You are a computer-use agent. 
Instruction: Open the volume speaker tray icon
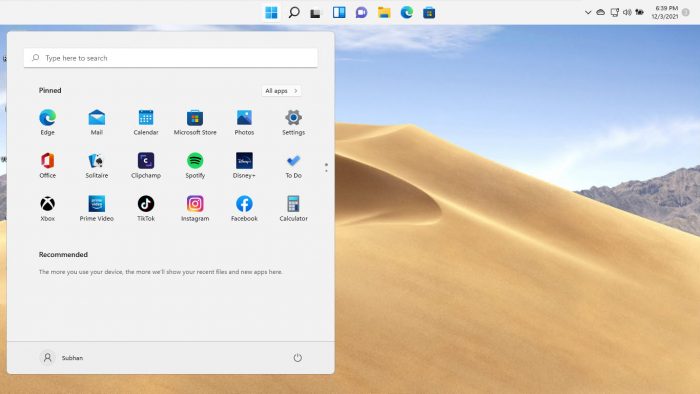tap(627, 12)
